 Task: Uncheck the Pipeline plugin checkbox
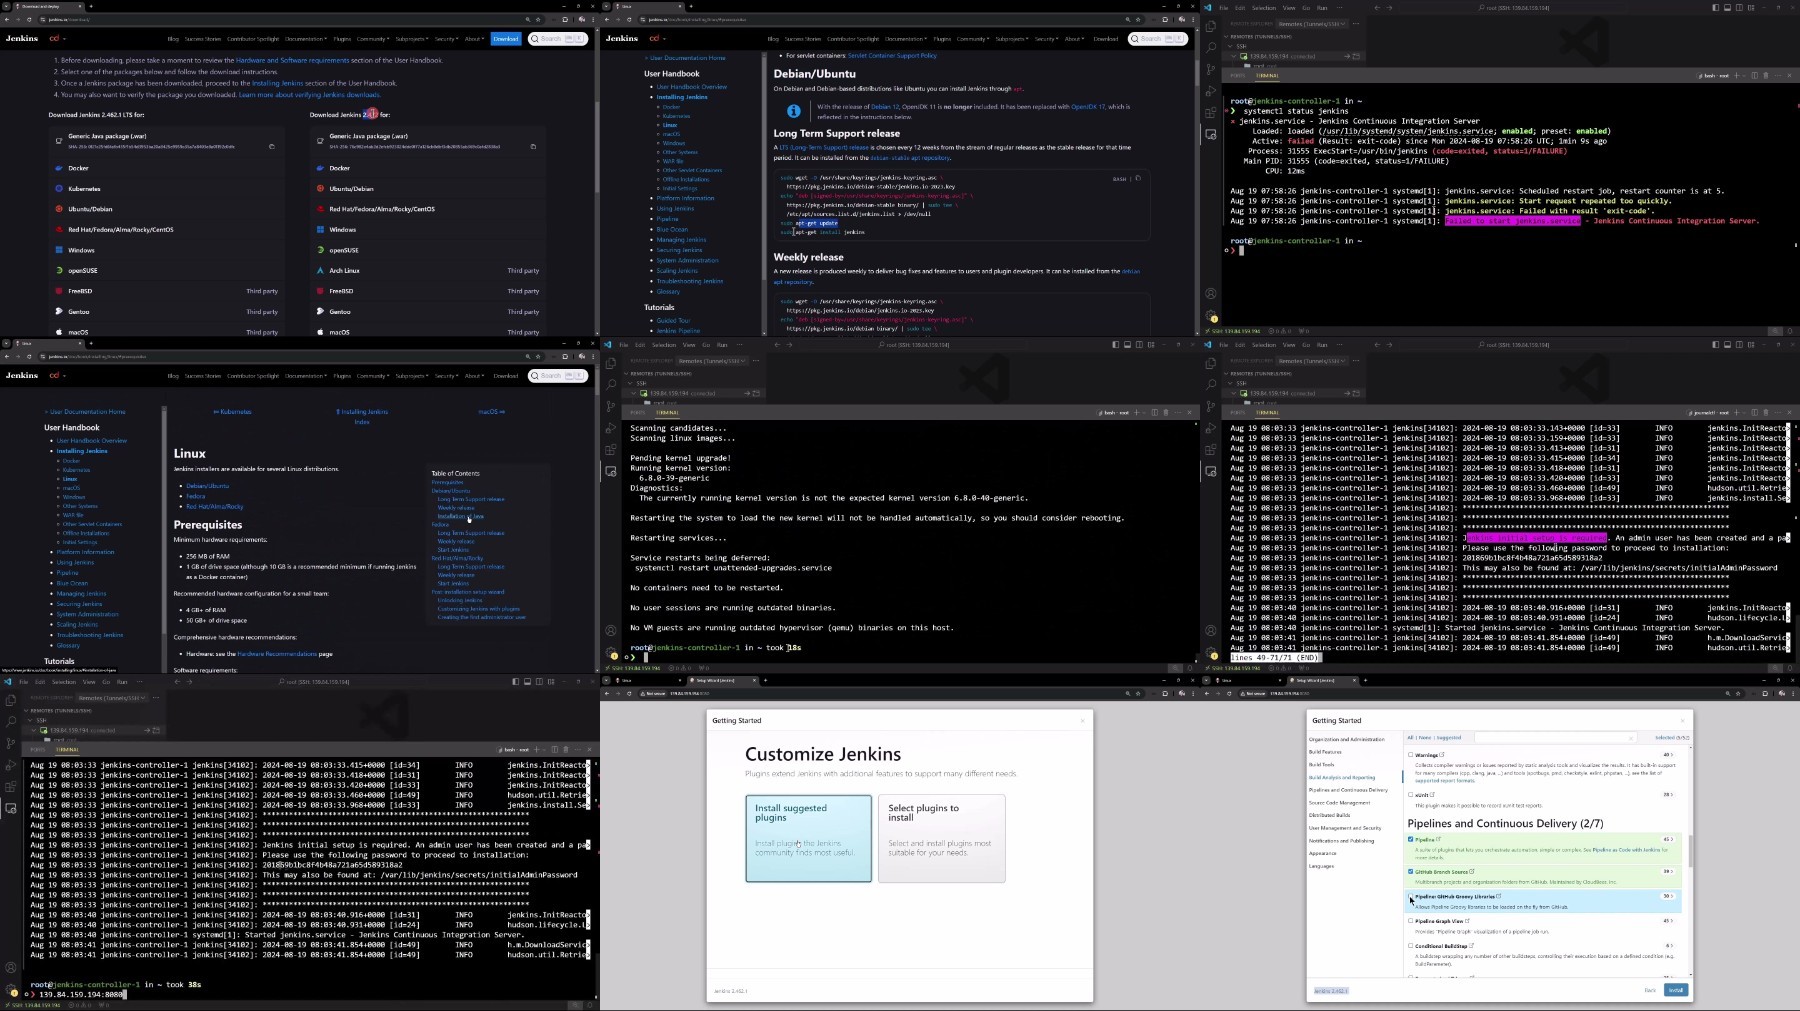(x=1411, y=839)
